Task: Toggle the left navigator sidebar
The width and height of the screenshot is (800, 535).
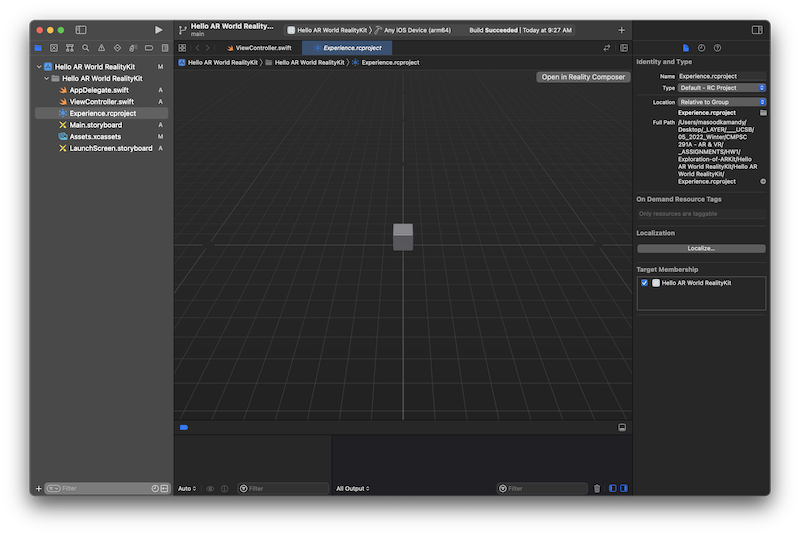Action: point(81,30)
